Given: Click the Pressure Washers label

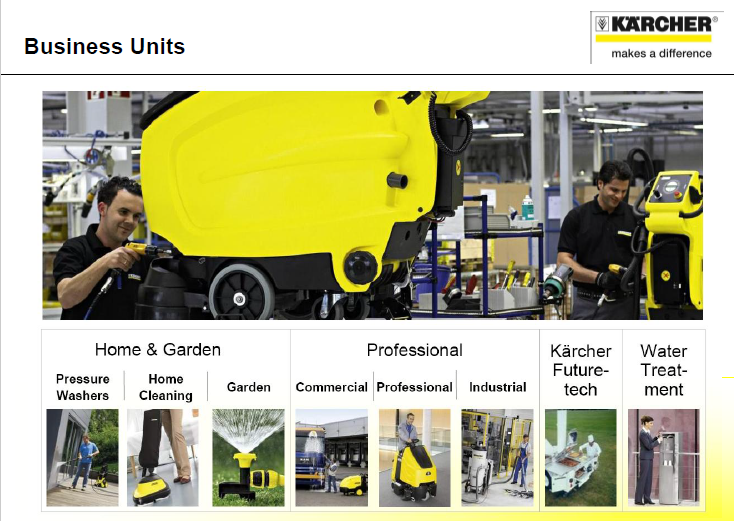Looking at the screenshot, I should point(82,387).
